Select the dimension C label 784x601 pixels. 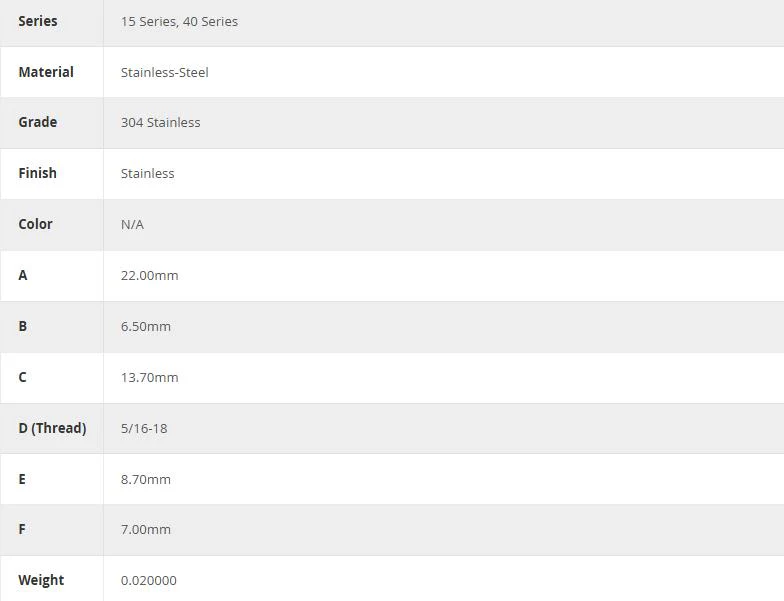point(22,377)
